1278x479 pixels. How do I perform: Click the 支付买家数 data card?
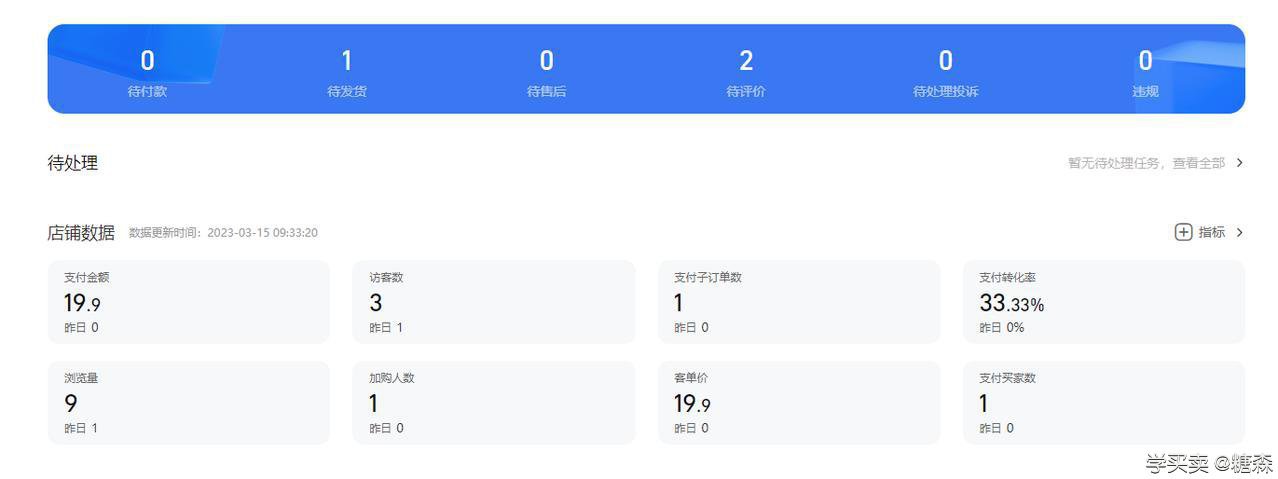point(1104,403)
